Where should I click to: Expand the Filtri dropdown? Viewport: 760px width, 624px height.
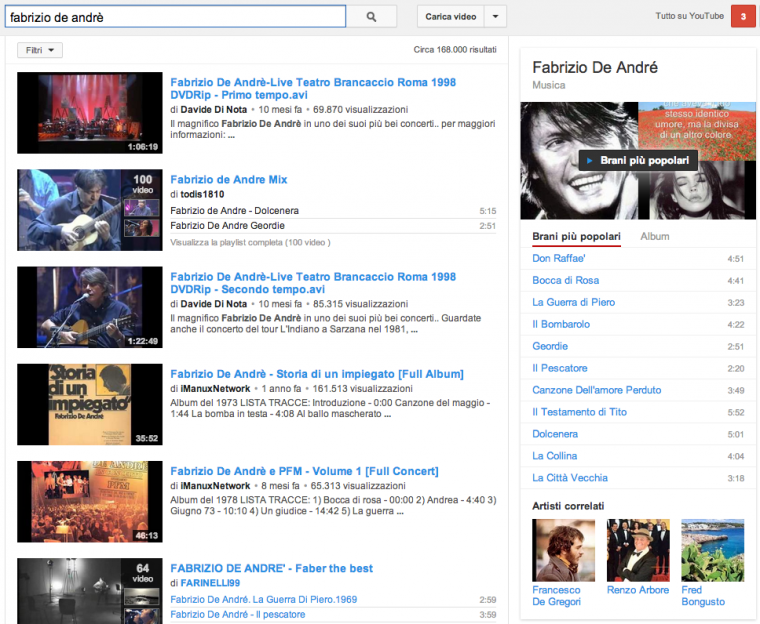[x=40, y=50]
